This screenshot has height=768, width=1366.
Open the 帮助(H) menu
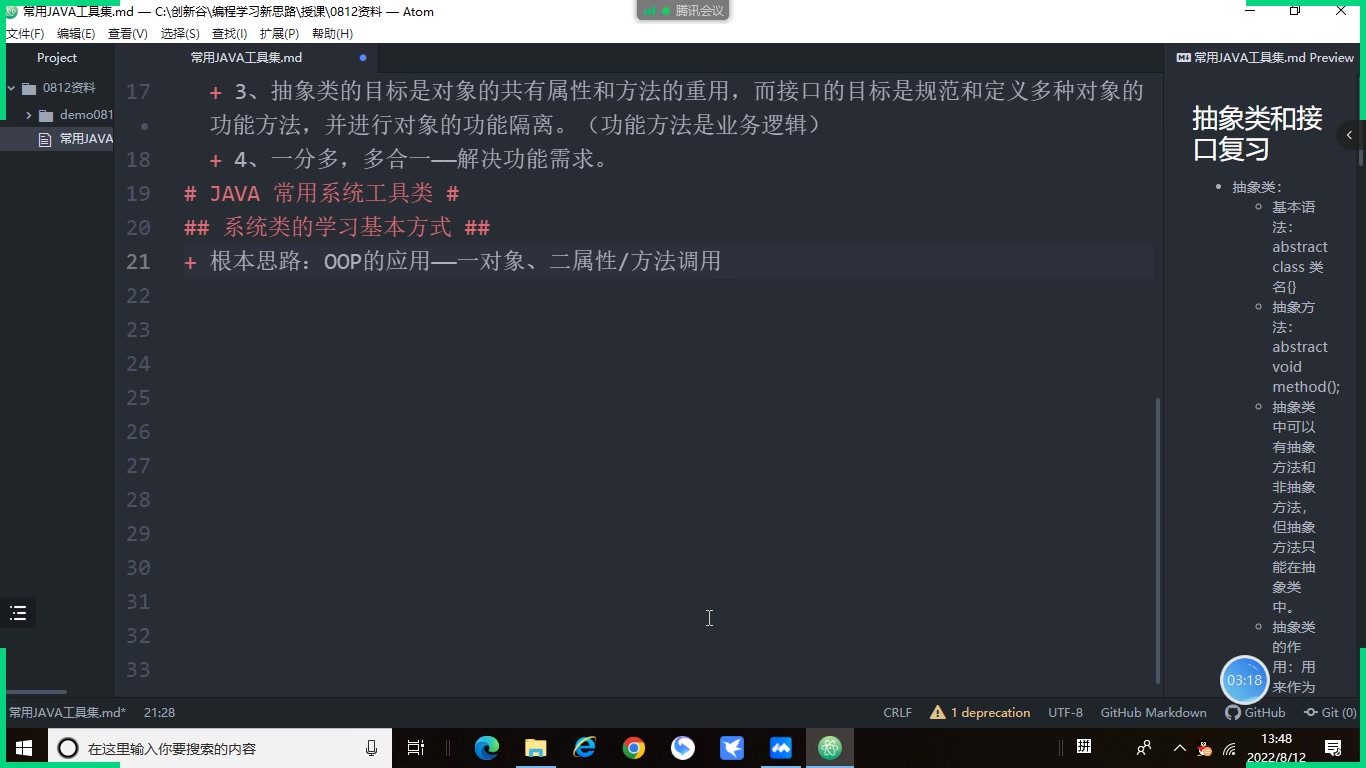(x=332, y=33)
